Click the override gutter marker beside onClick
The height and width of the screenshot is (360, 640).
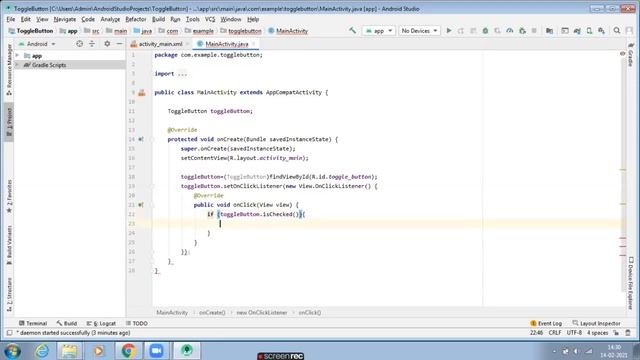click(141, 205)
